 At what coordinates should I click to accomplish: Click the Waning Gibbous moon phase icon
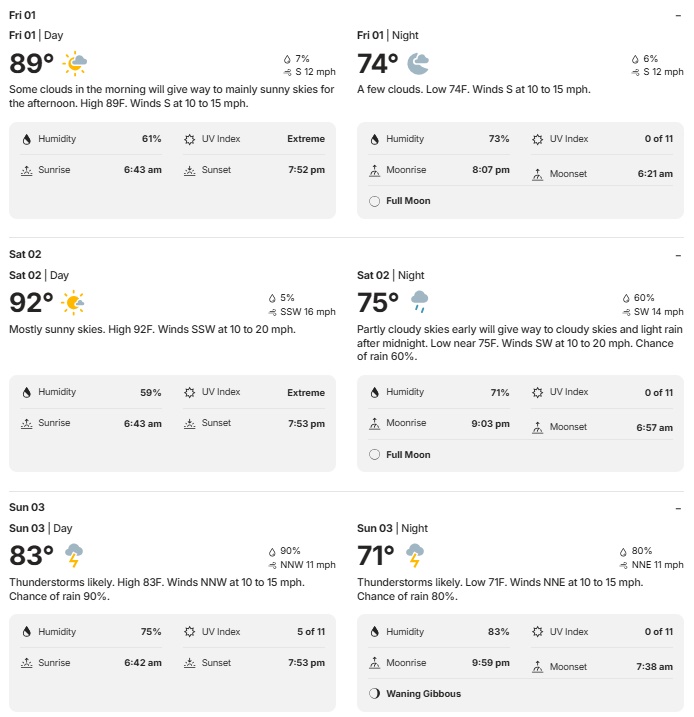(x=375, y=694)
